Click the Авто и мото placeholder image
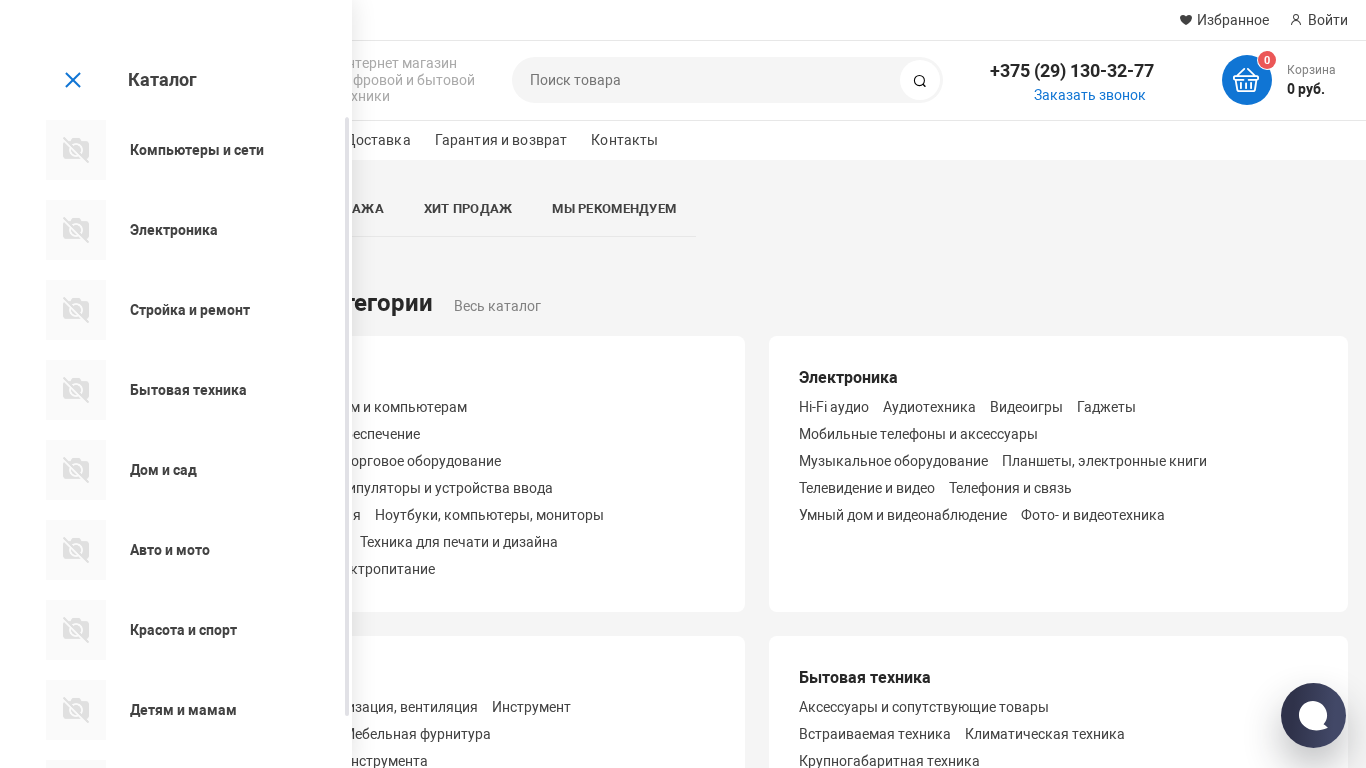The width and height of the screenshot is (1366, 768). pyautogui.click(x=76, y=550)
